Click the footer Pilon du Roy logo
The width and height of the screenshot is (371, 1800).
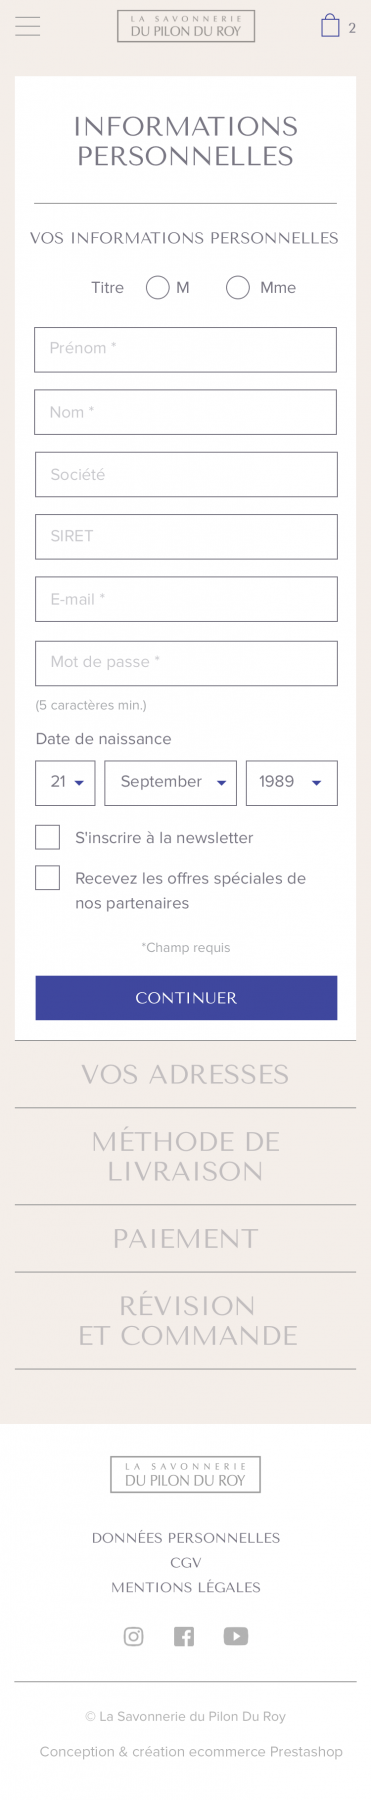click(185, 1474)
